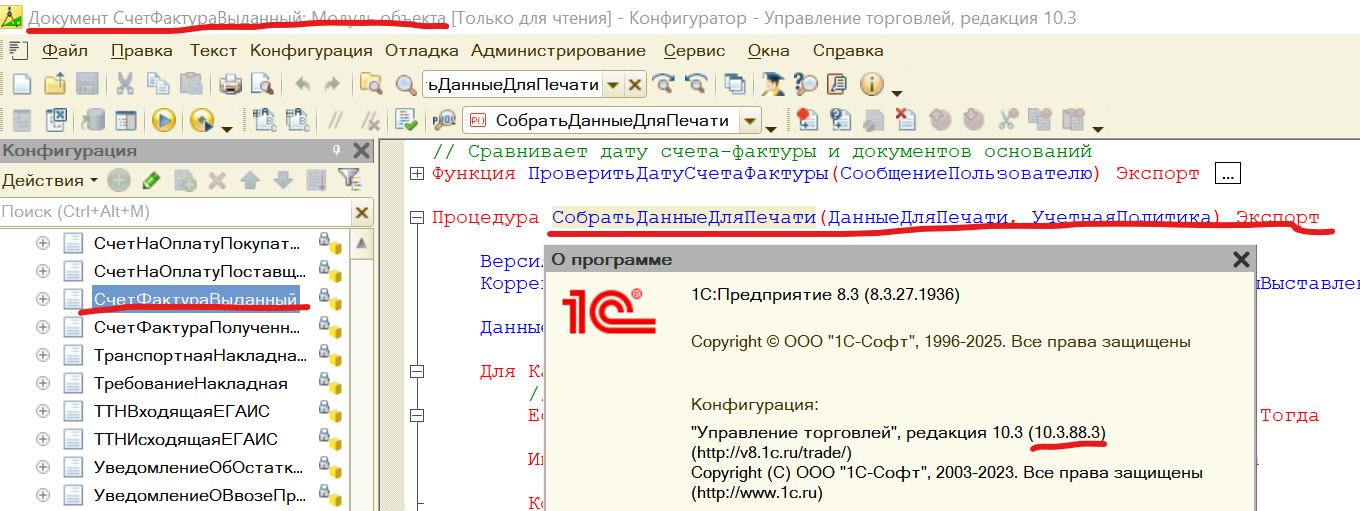
Task: Open the Действия dropdown menu
Action: [50, 181]
